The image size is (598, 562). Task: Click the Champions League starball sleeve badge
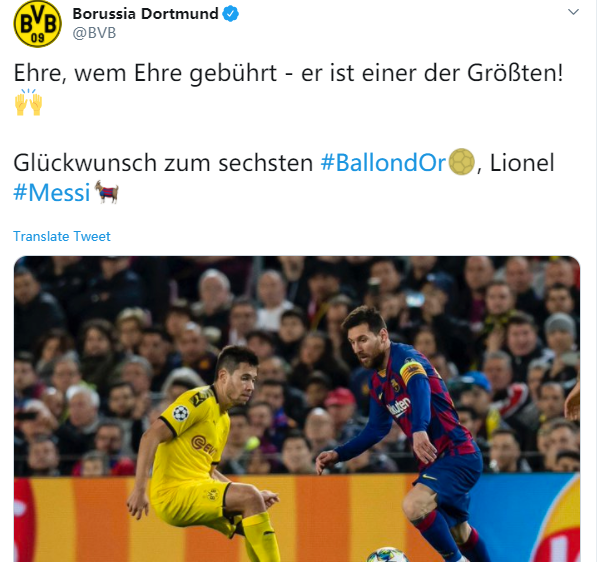pos(180,413)
